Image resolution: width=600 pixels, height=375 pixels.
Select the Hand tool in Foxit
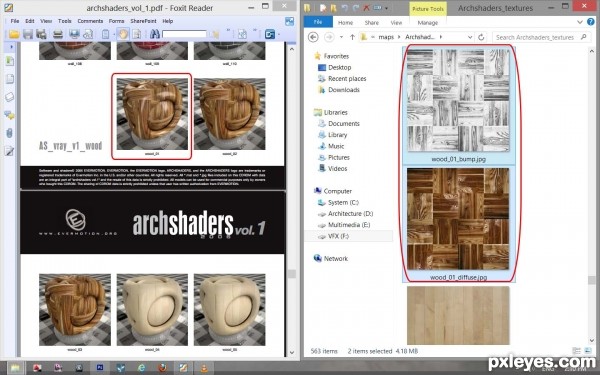123,34
